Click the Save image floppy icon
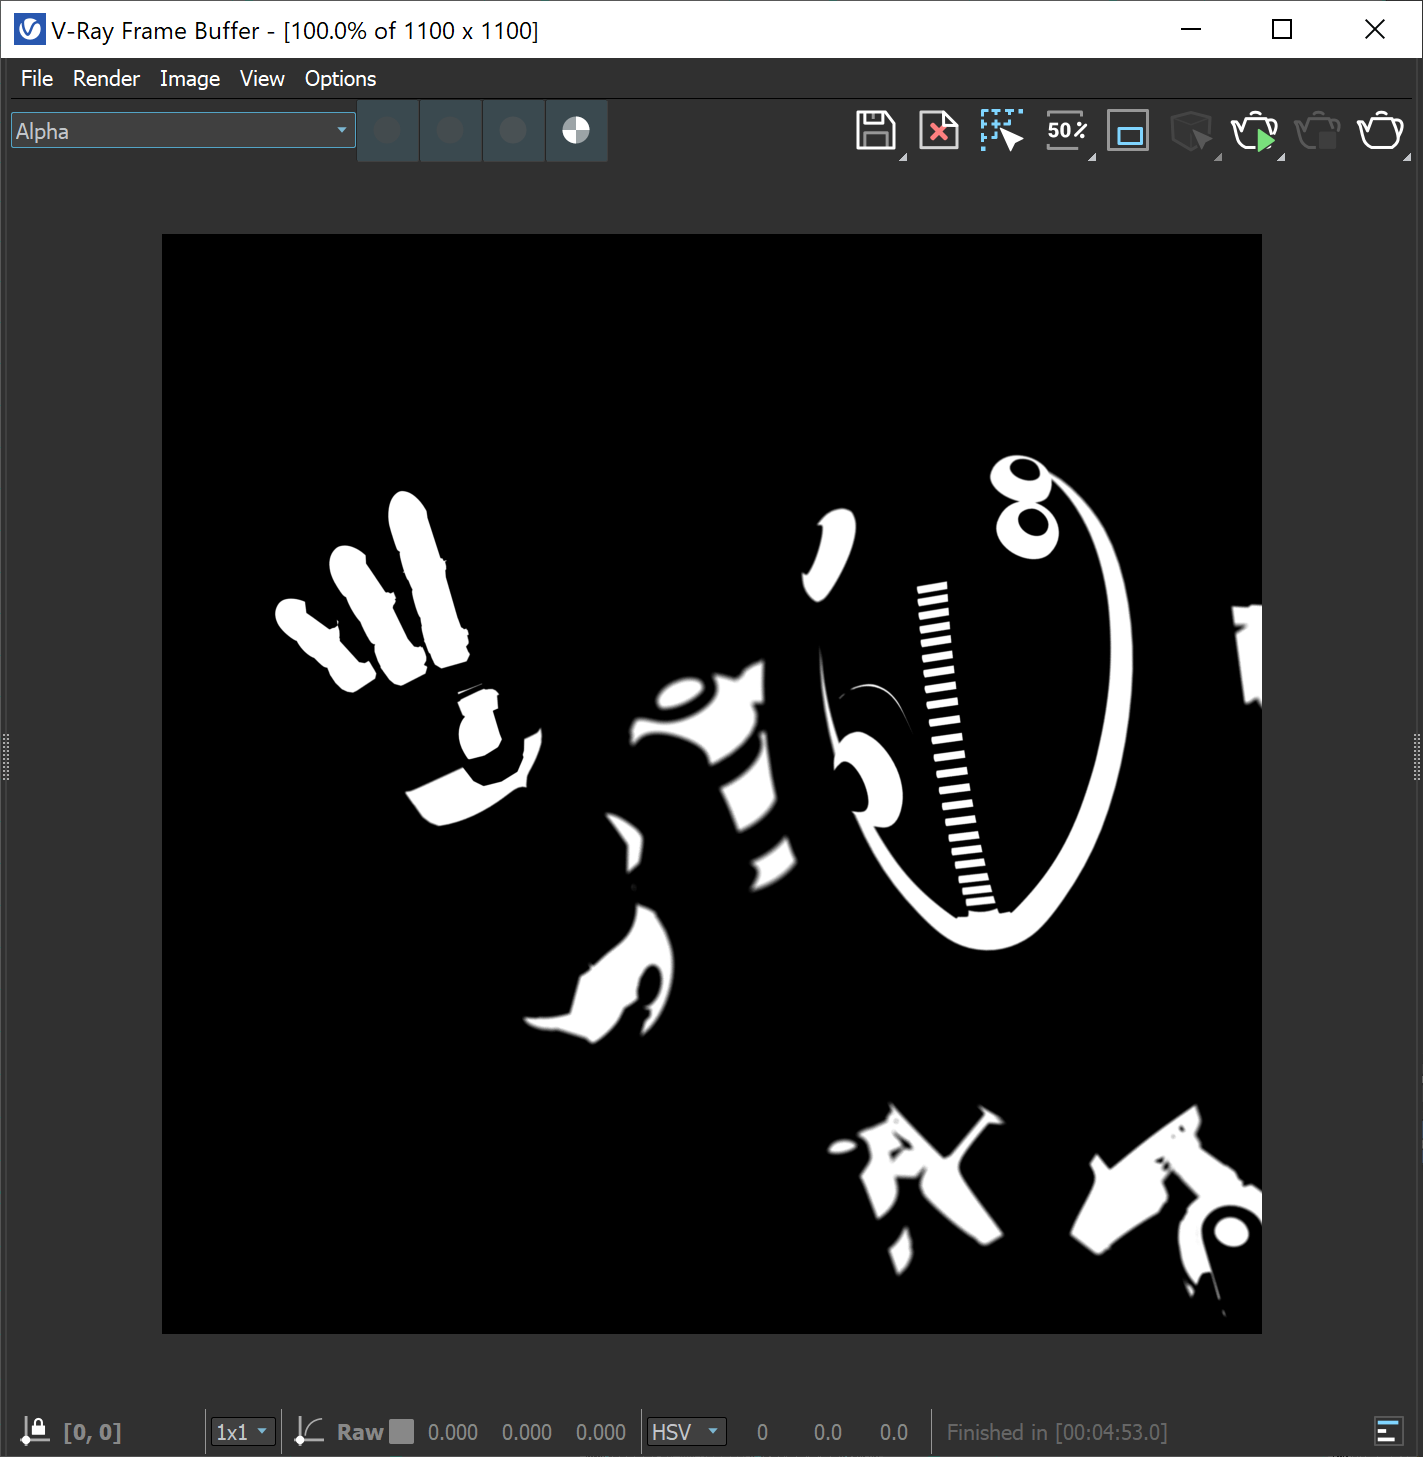 876,130
